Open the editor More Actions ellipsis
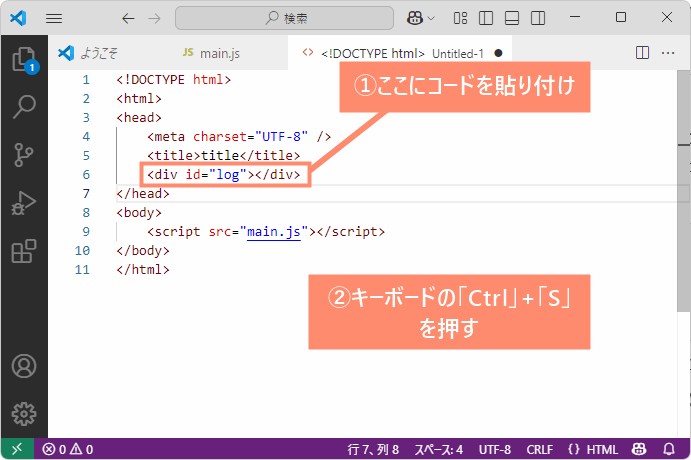 pos(668,53)
